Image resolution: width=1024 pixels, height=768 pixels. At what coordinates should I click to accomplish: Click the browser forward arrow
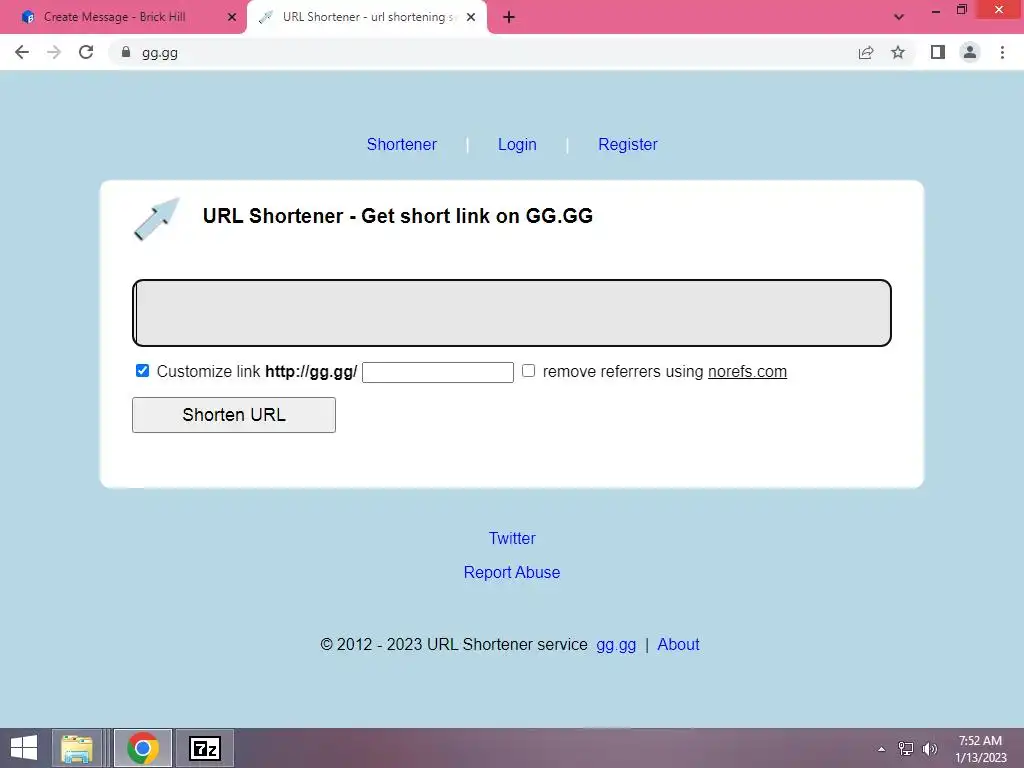tap(54, 52)
